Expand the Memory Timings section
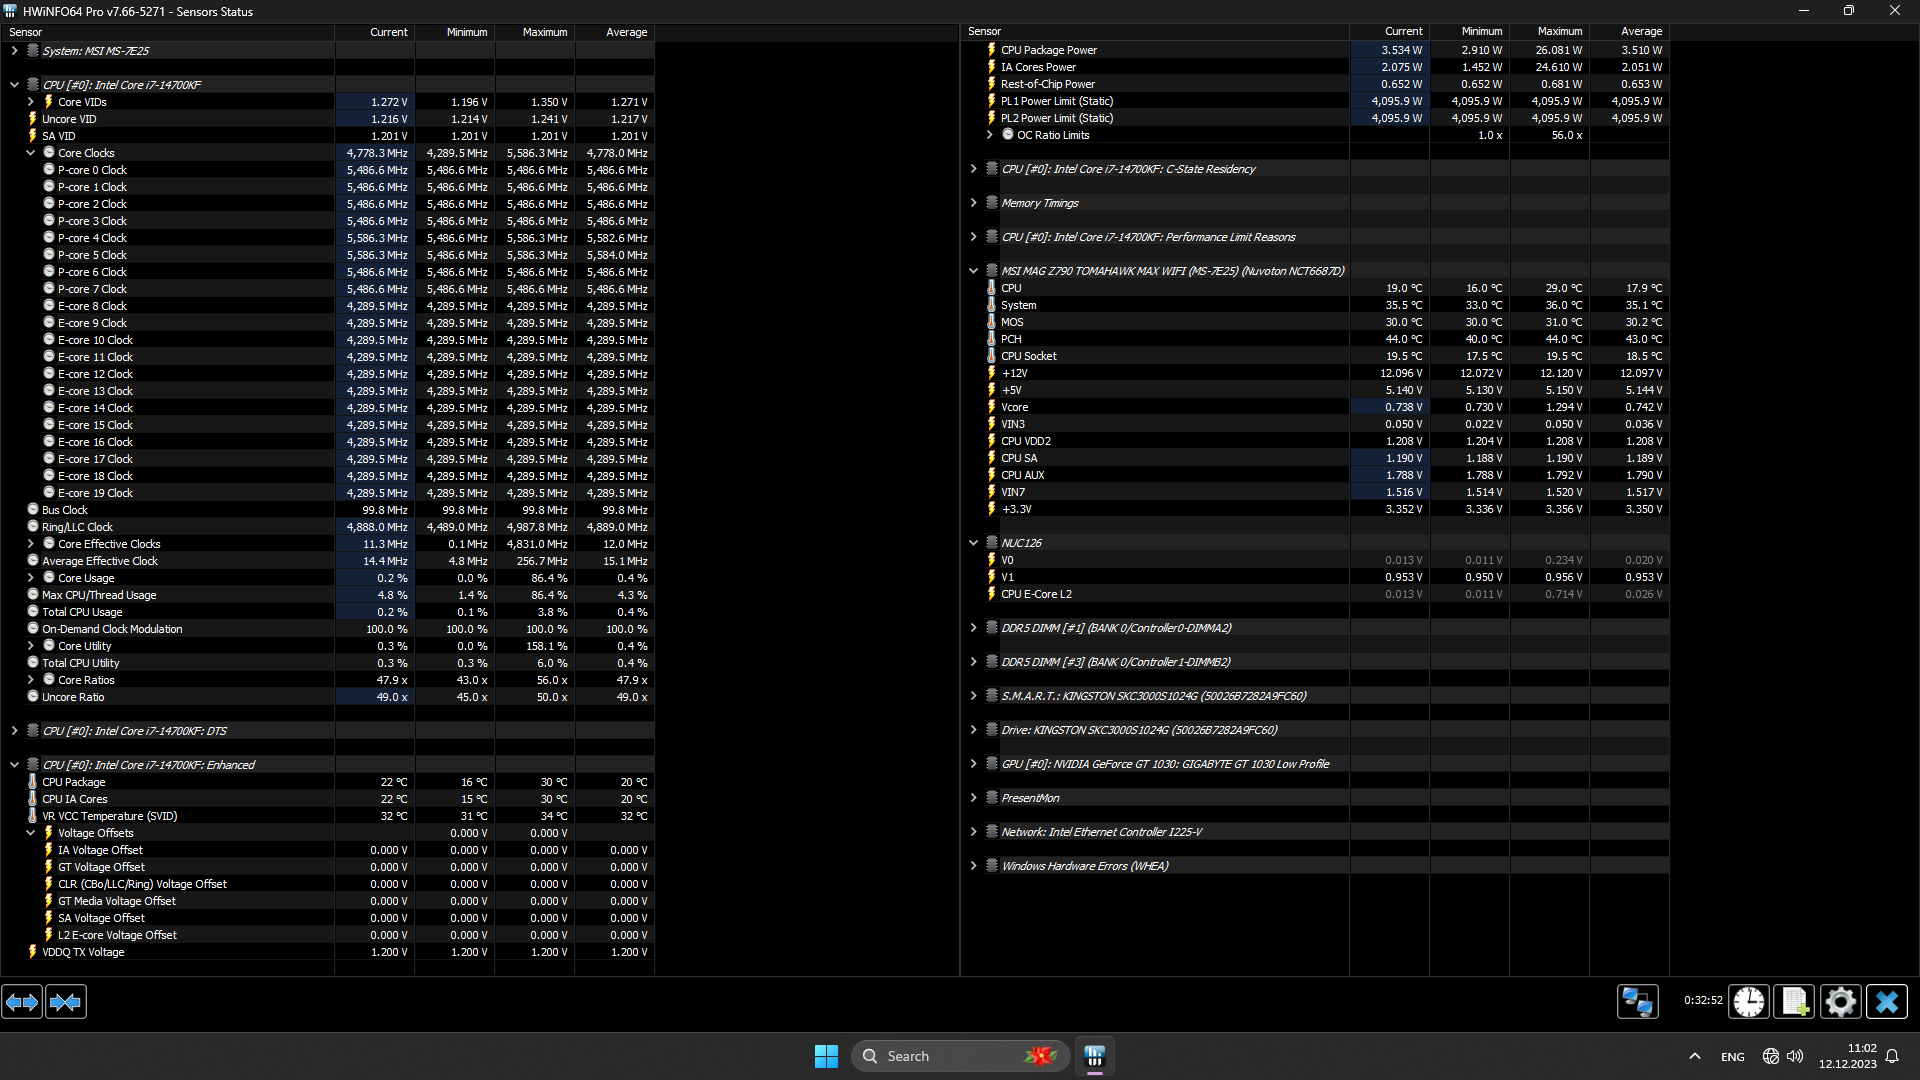Screen dimensions: 1920x1080 pyautogui.click(x=973, y=203)
